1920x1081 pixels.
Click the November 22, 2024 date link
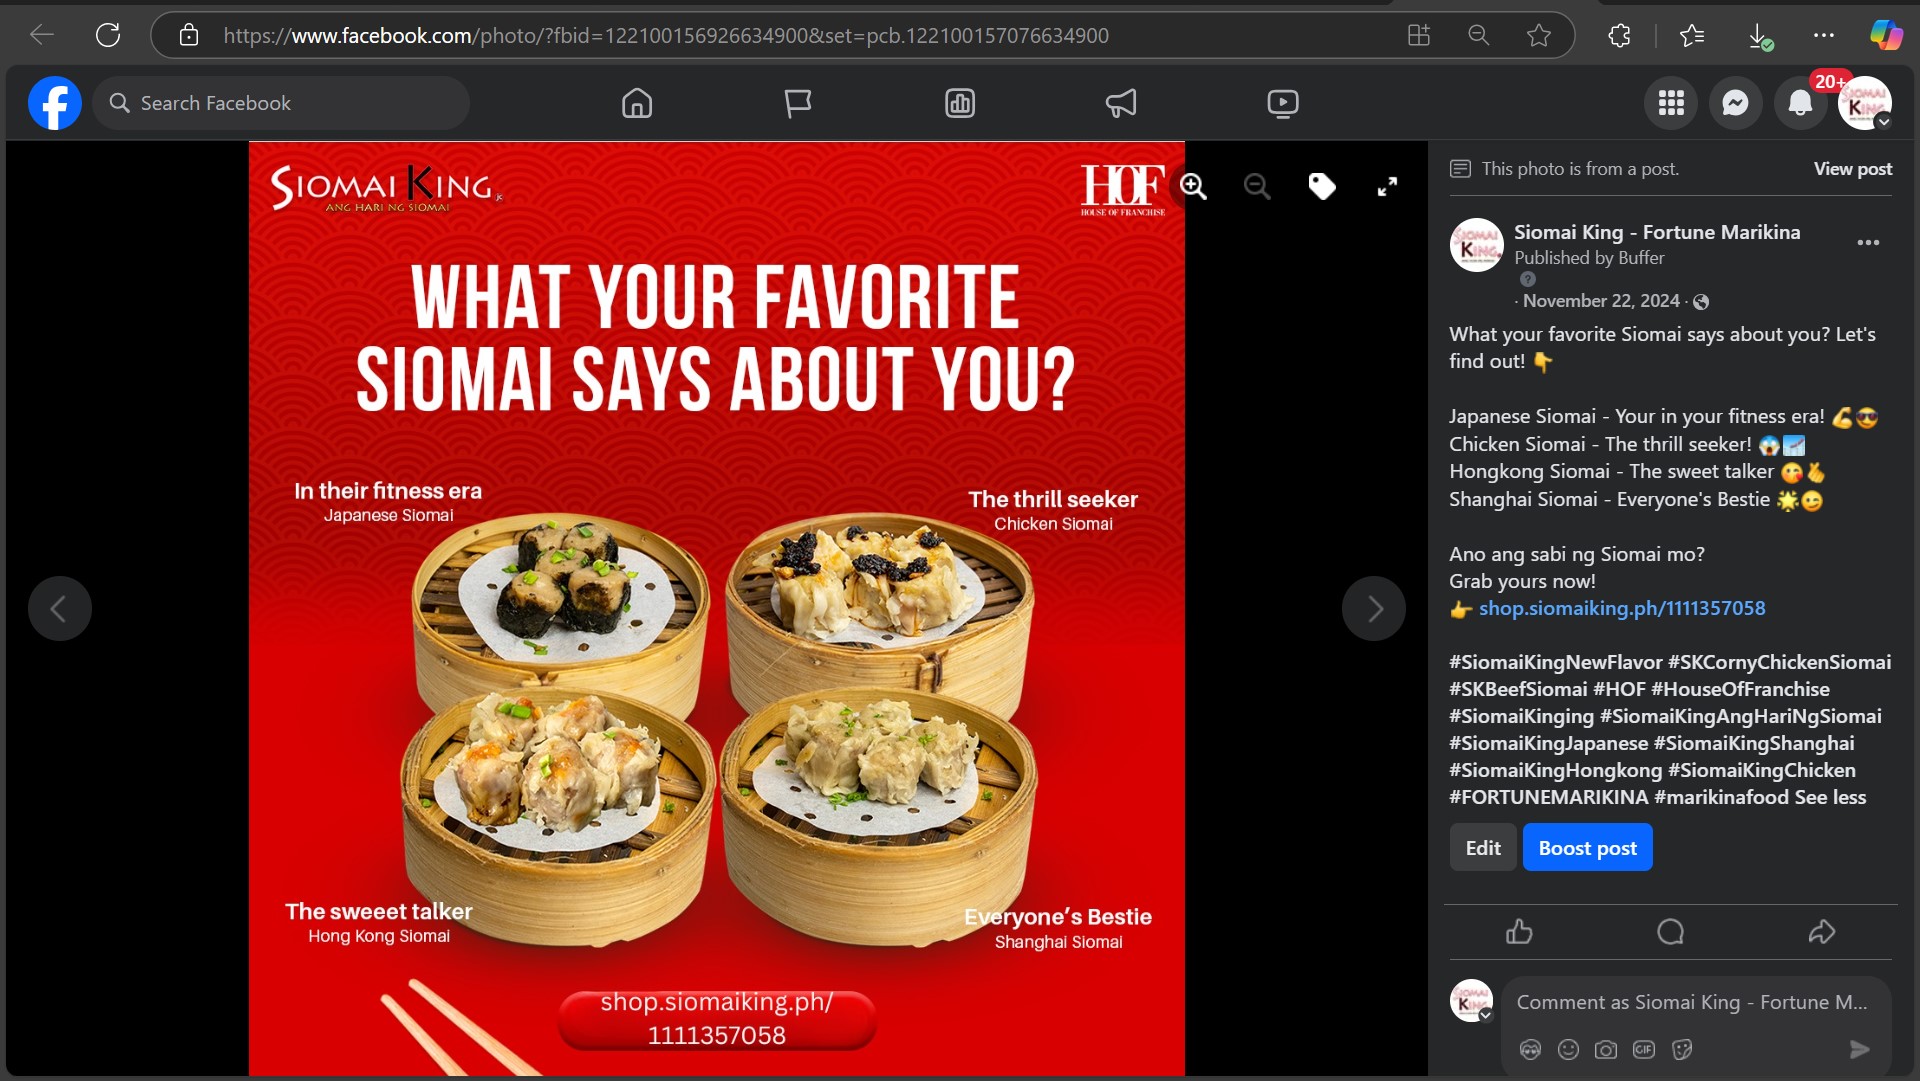pos(1601,301)
